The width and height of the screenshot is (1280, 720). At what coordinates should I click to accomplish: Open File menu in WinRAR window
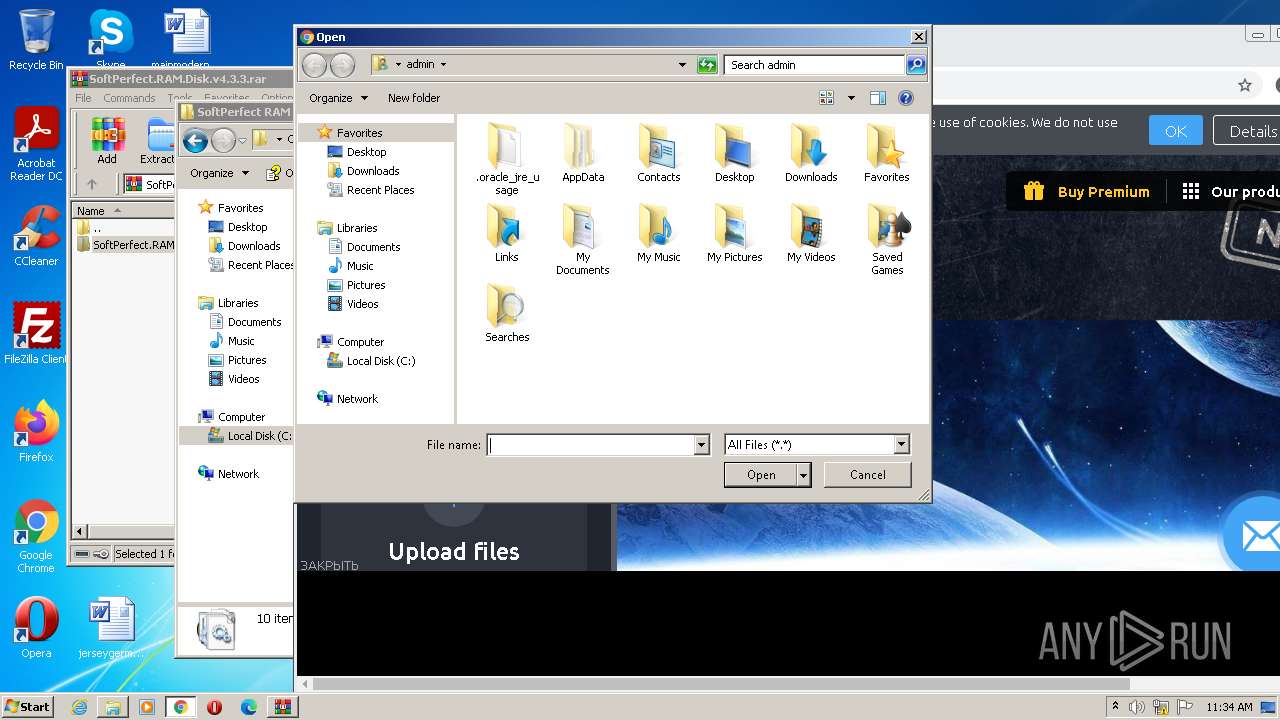point(83,98)
